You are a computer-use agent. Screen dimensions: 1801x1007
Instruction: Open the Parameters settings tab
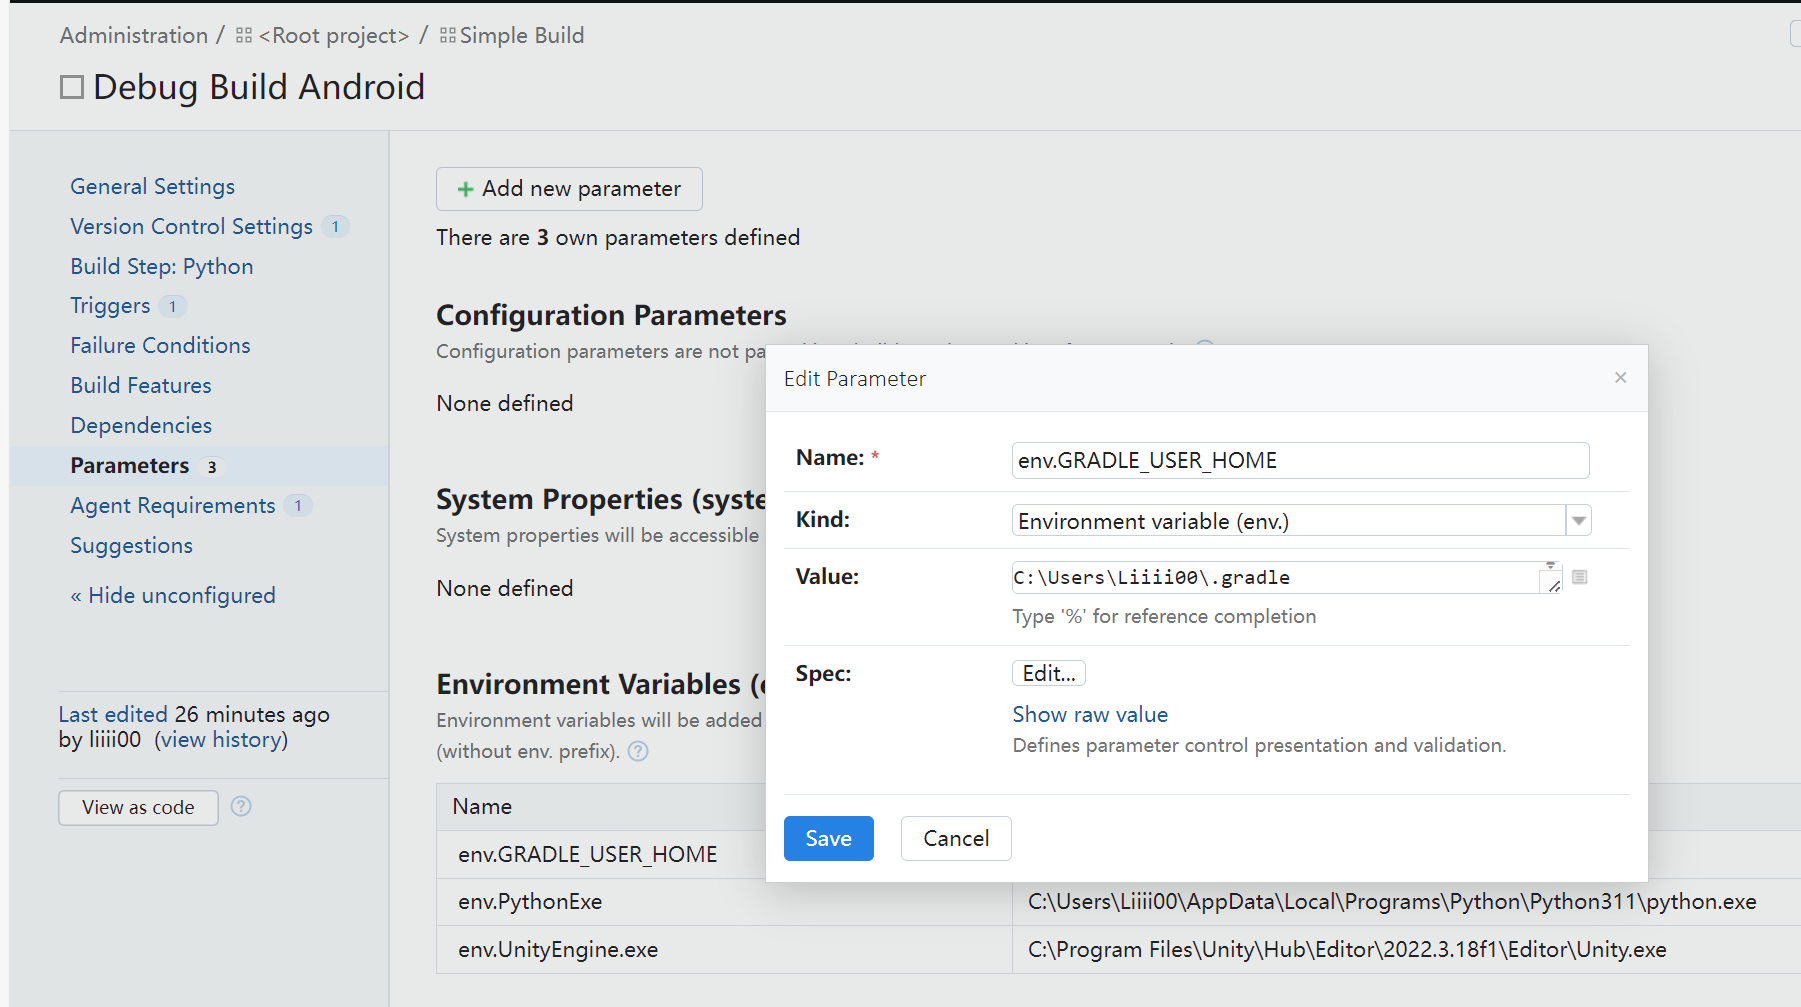point(130,466)
